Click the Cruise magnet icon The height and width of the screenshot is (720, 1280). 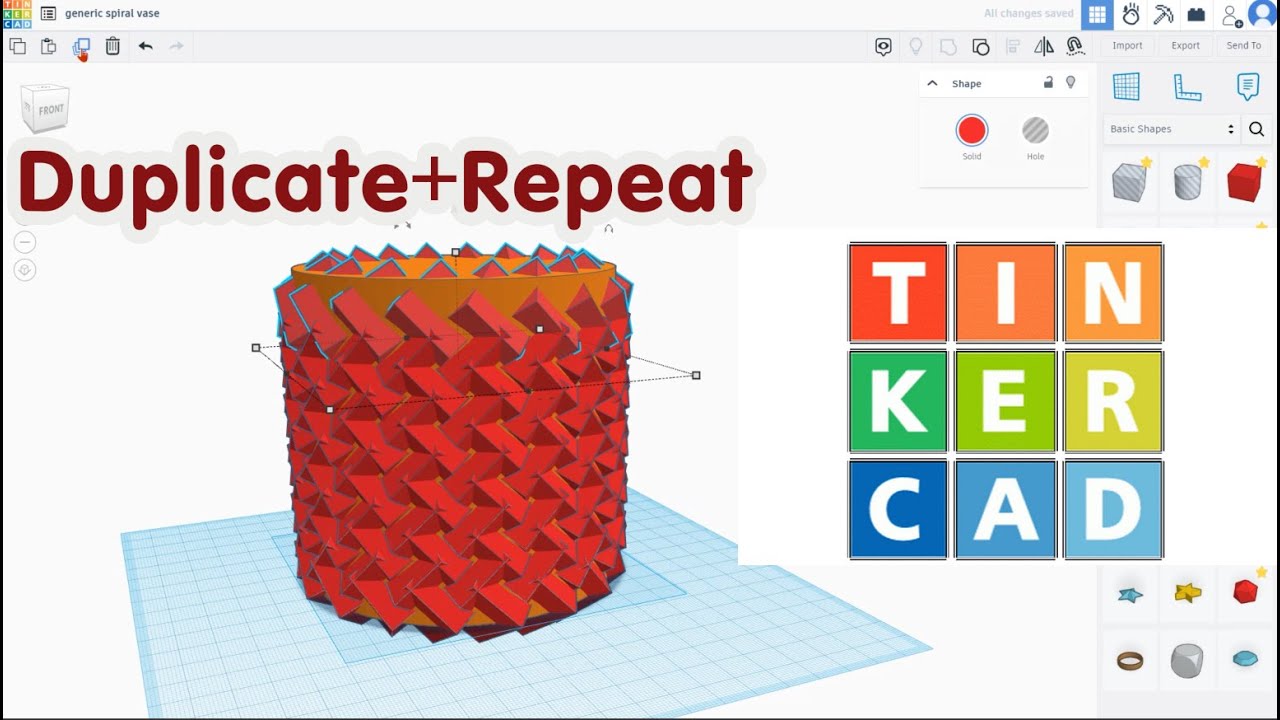[x=1076, y=46]
